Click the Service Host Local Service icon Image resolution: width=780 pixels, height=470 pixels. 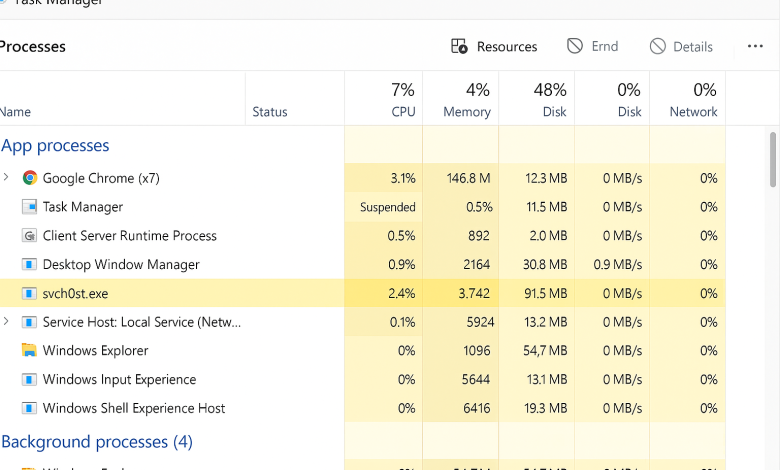pos(29,322)
